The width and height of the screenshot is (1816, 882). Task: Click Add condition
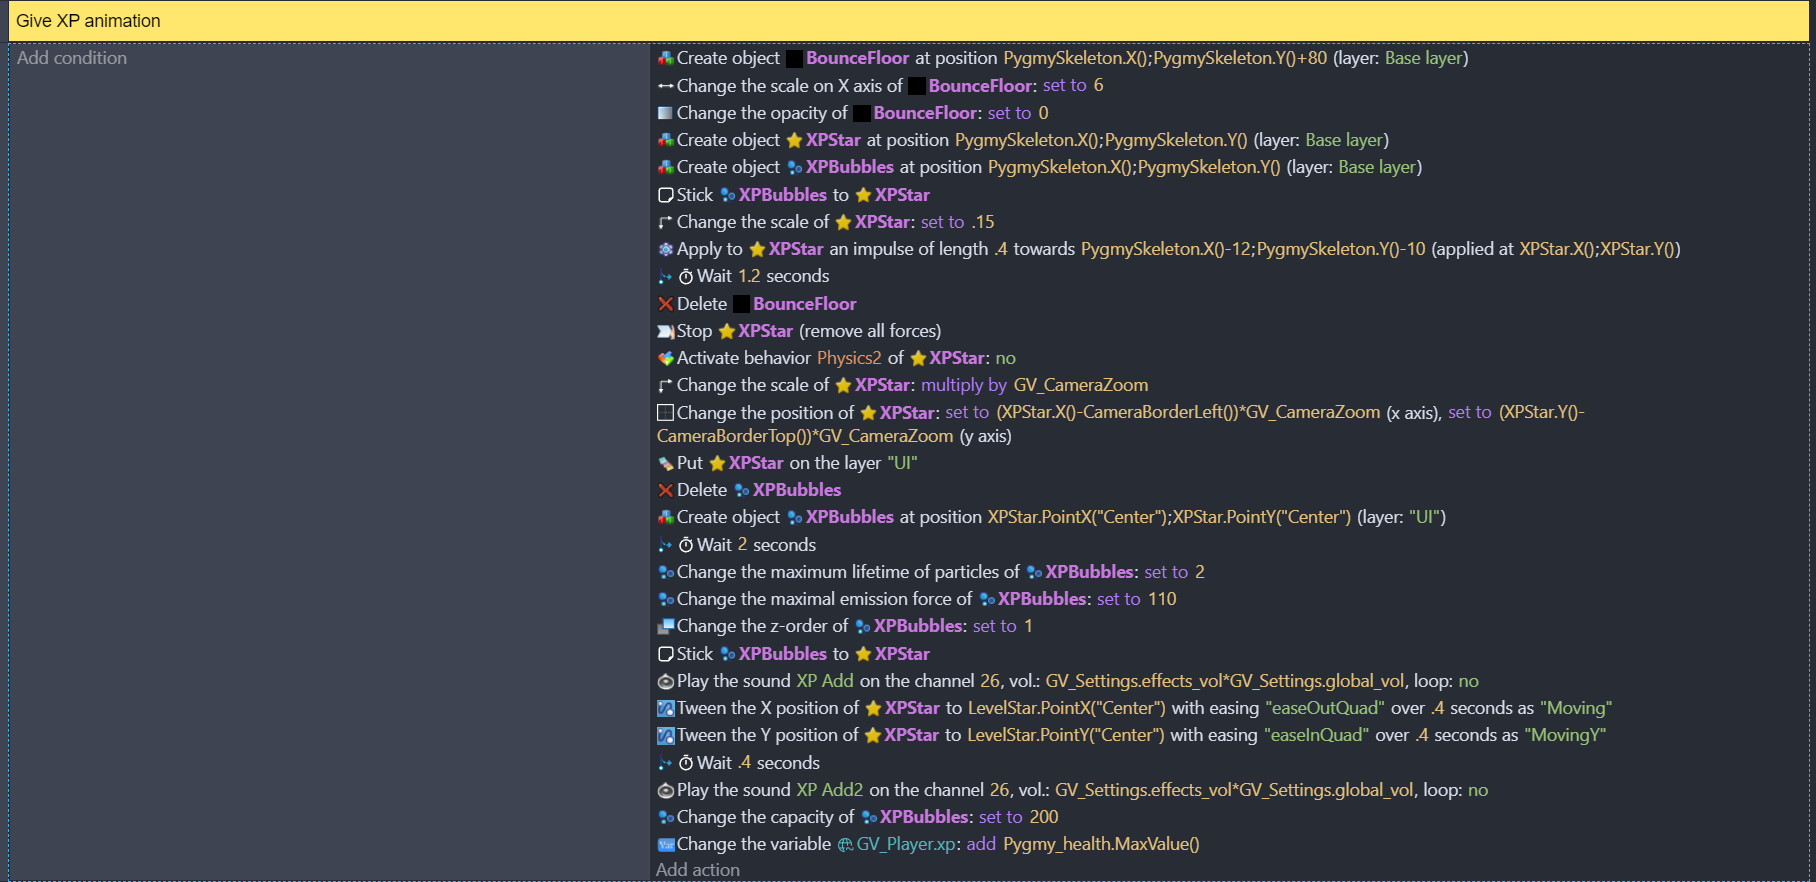coord(72,58)
